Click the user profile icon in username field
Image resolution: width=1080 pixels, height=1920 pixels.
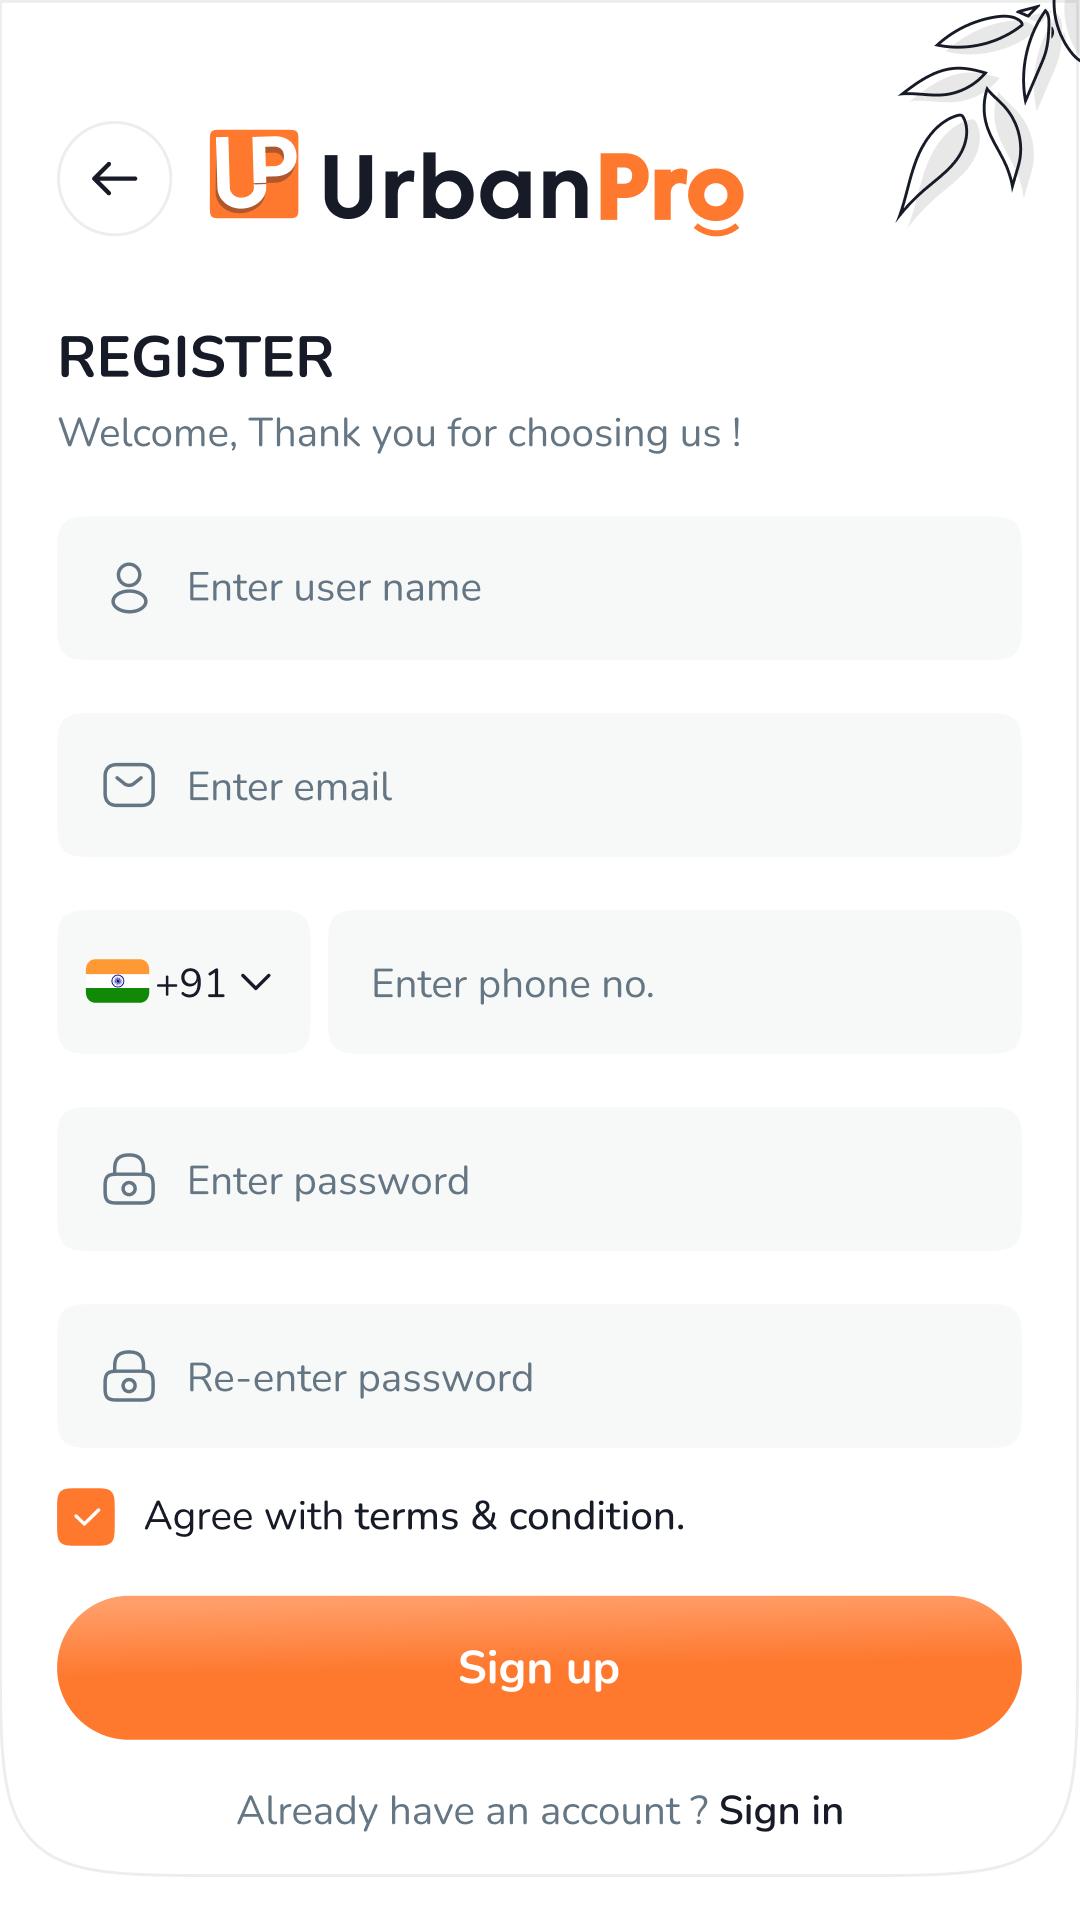[x=129, y=588]
